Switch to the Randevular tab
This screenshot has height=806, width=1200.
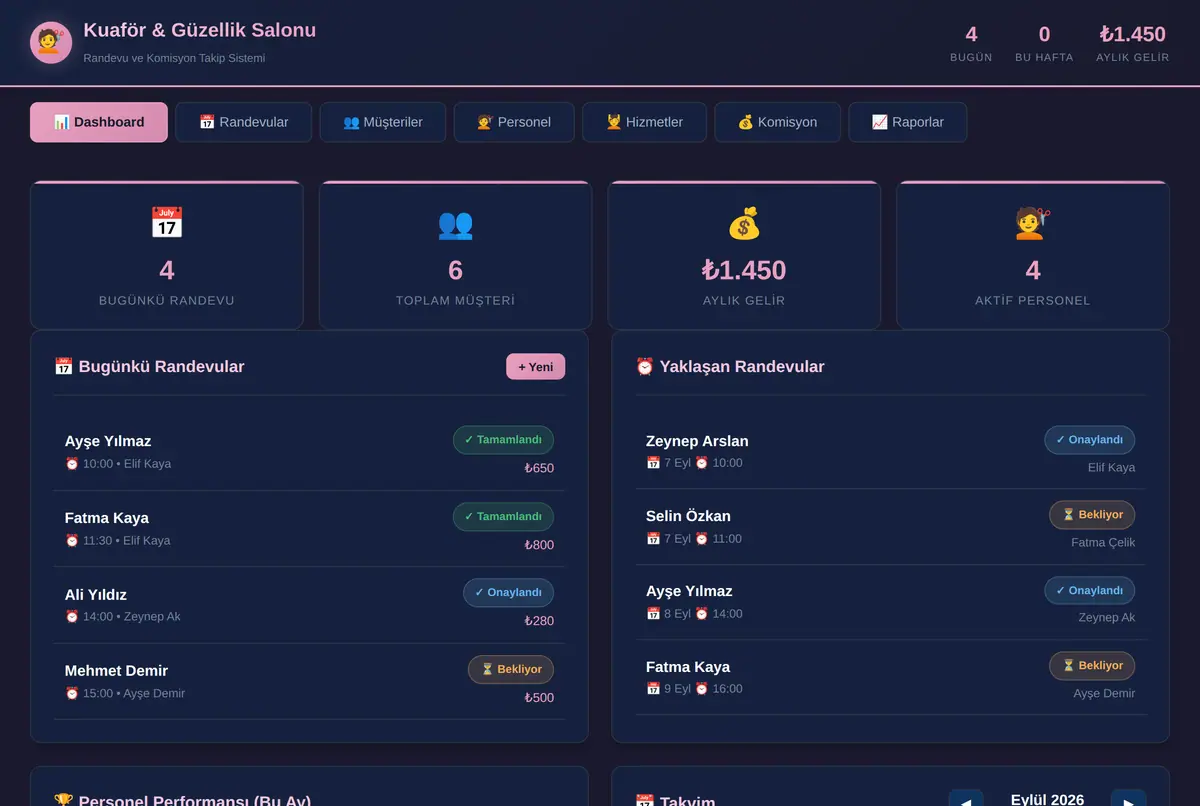click(244, 122)
